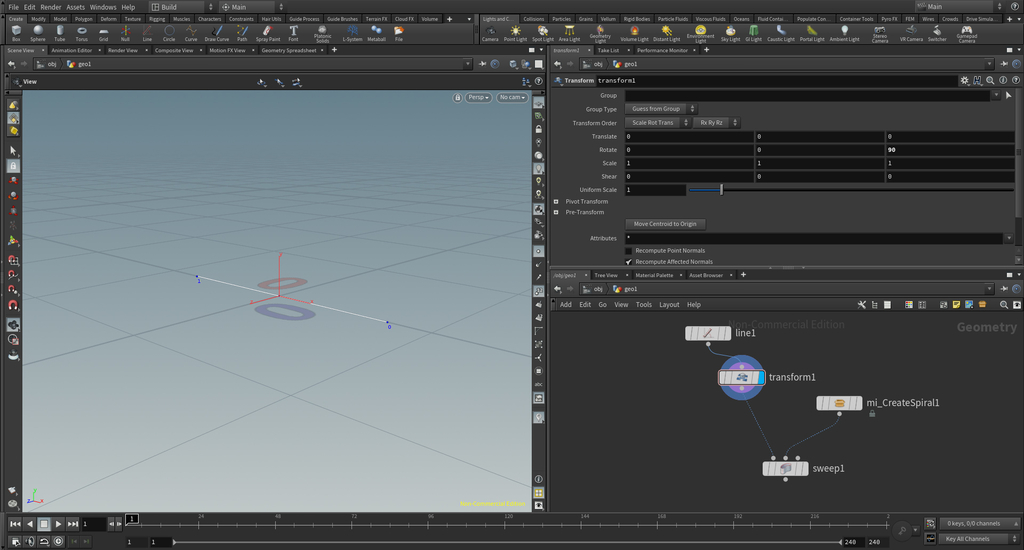1024x550 pixels.
Task: Jump to last frame
Action: coord(72,524)
